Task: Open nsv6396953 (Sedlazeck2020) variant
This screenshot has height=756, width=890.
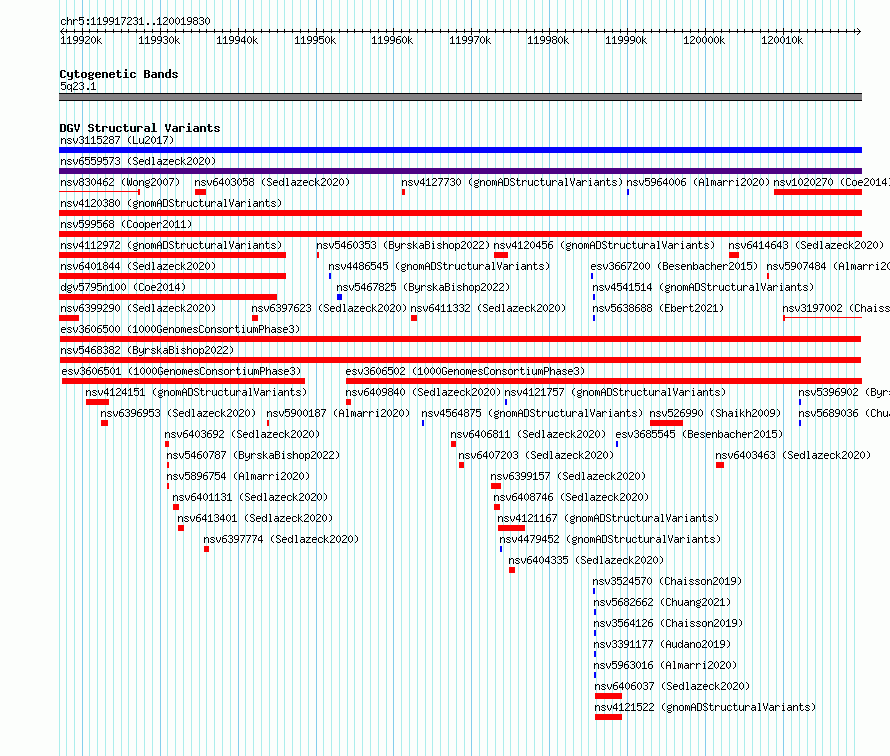Action: coord(178,413)
